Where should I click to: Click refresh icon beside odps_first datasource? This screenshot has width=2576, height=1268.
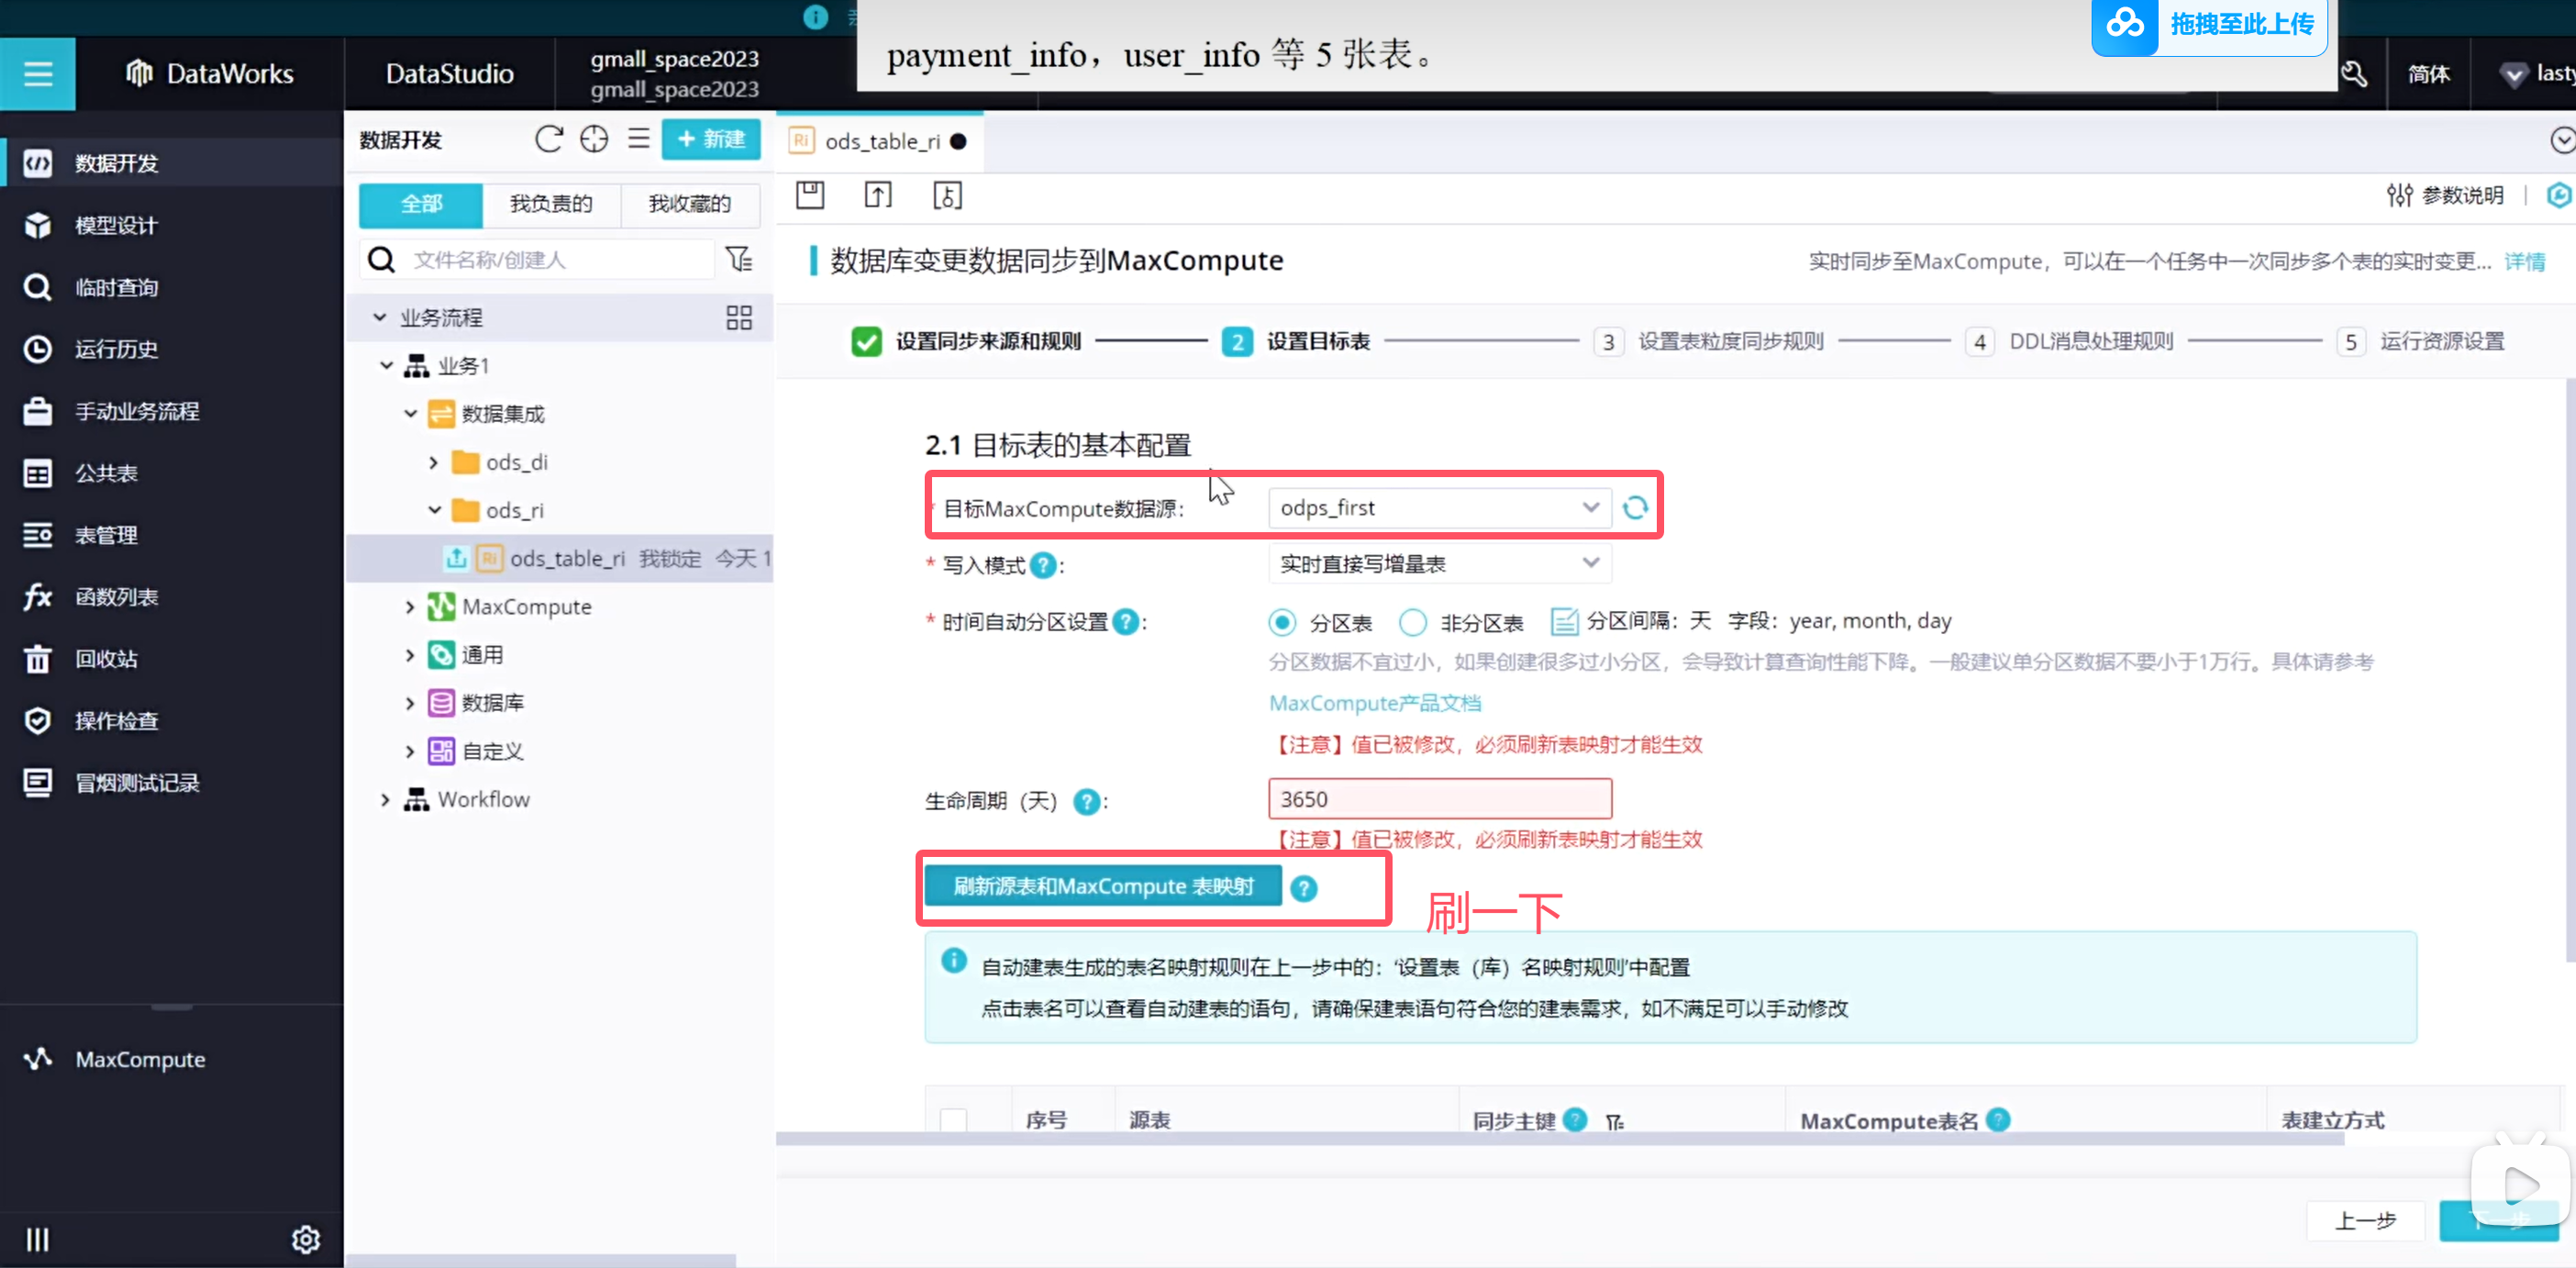pyautogui.click(x=1635, y=508)
